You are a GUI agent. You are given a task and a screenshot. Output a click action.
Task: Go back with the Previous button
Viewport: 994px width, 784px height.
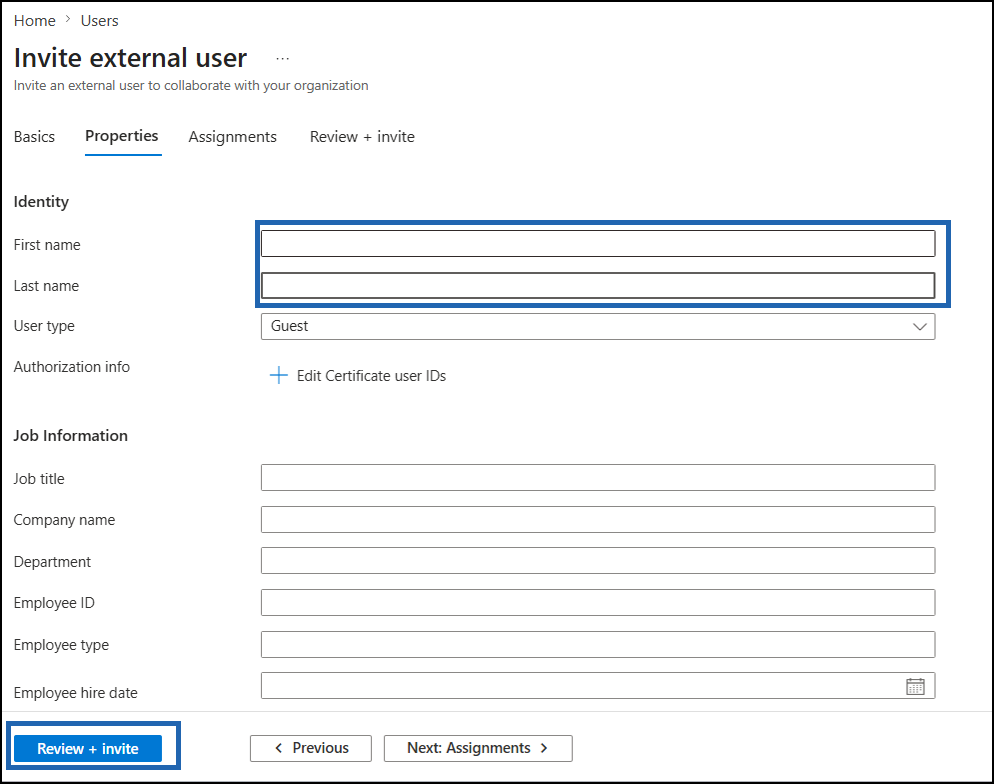pyautogui.click(x=311, y=749)
